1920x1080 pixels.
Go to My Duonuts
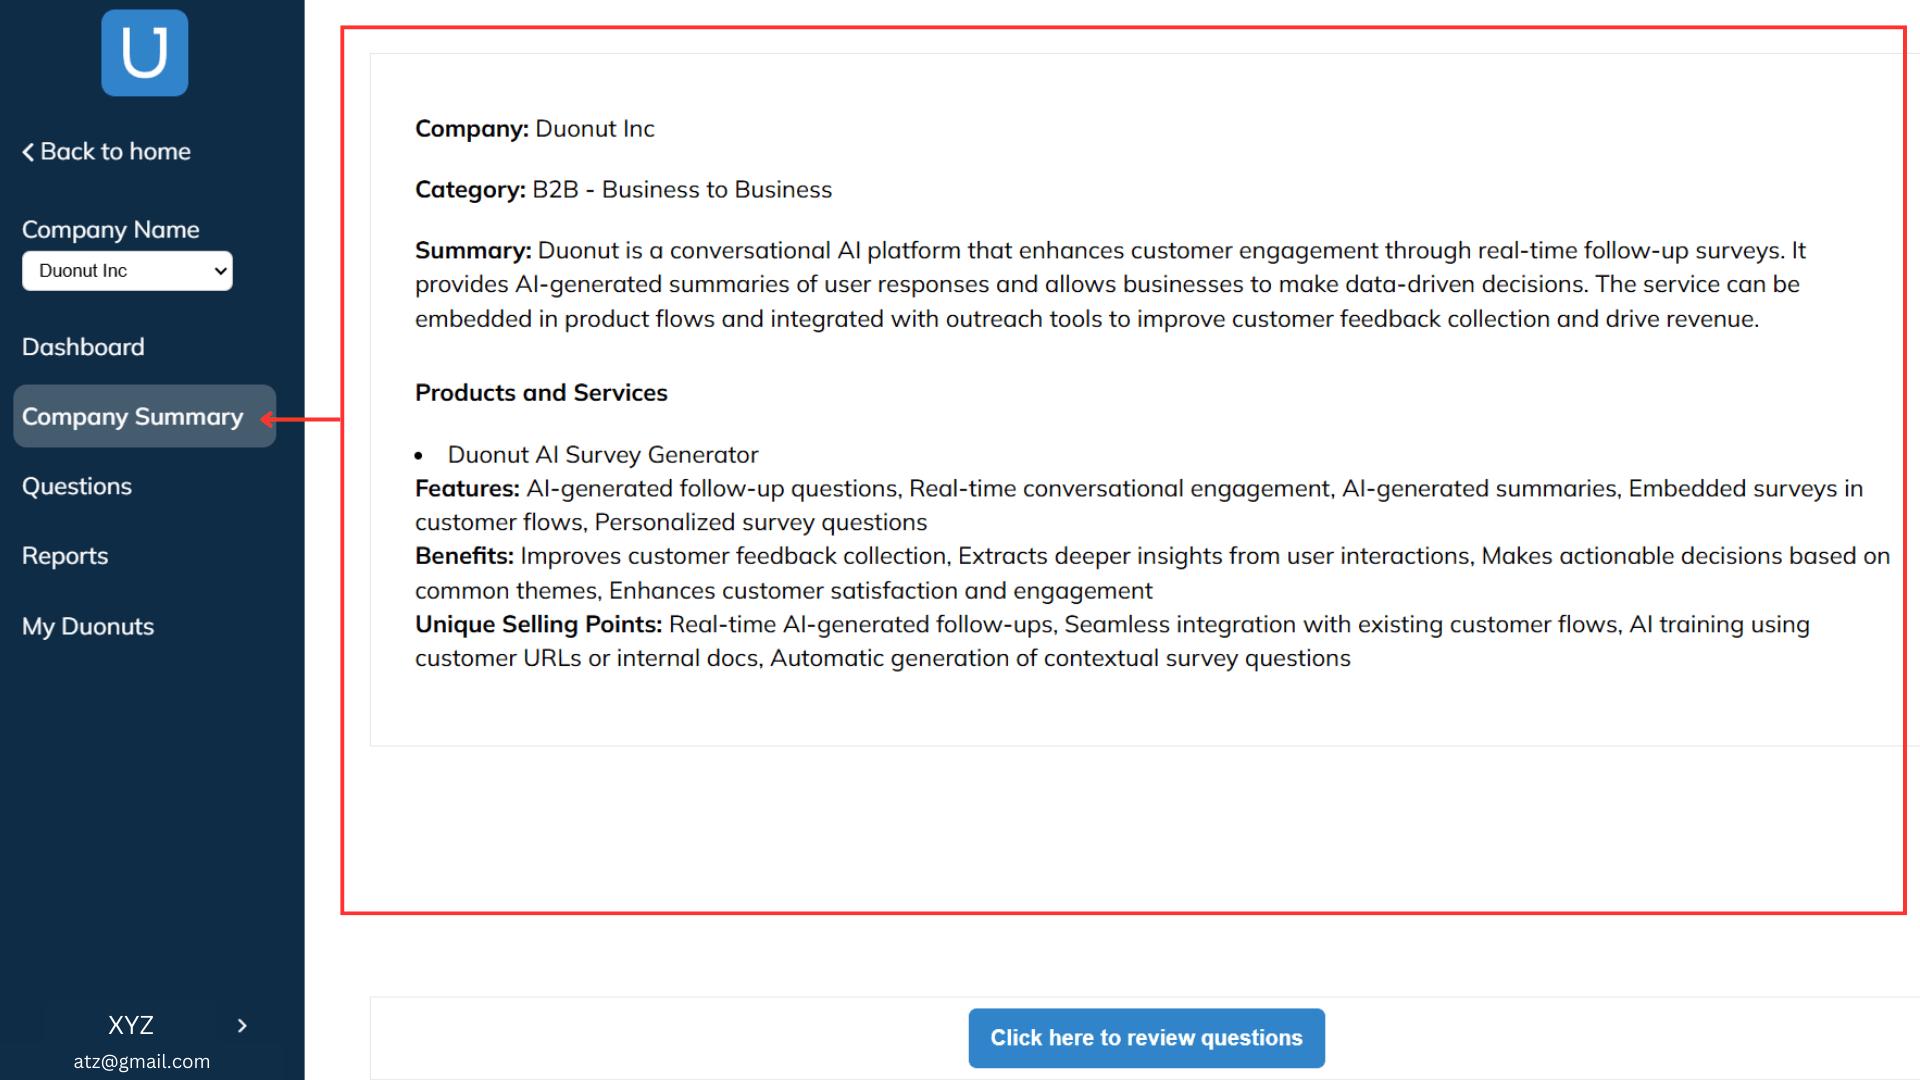coord(88,627)
